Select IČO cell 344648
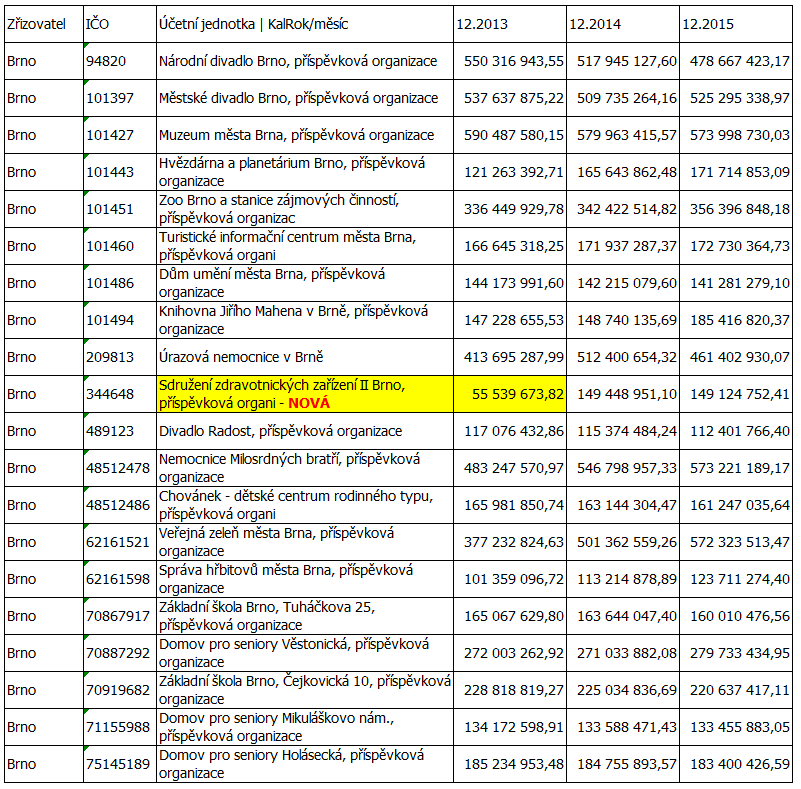This screenshot has height=789, width=801. [x=120, y=394]
